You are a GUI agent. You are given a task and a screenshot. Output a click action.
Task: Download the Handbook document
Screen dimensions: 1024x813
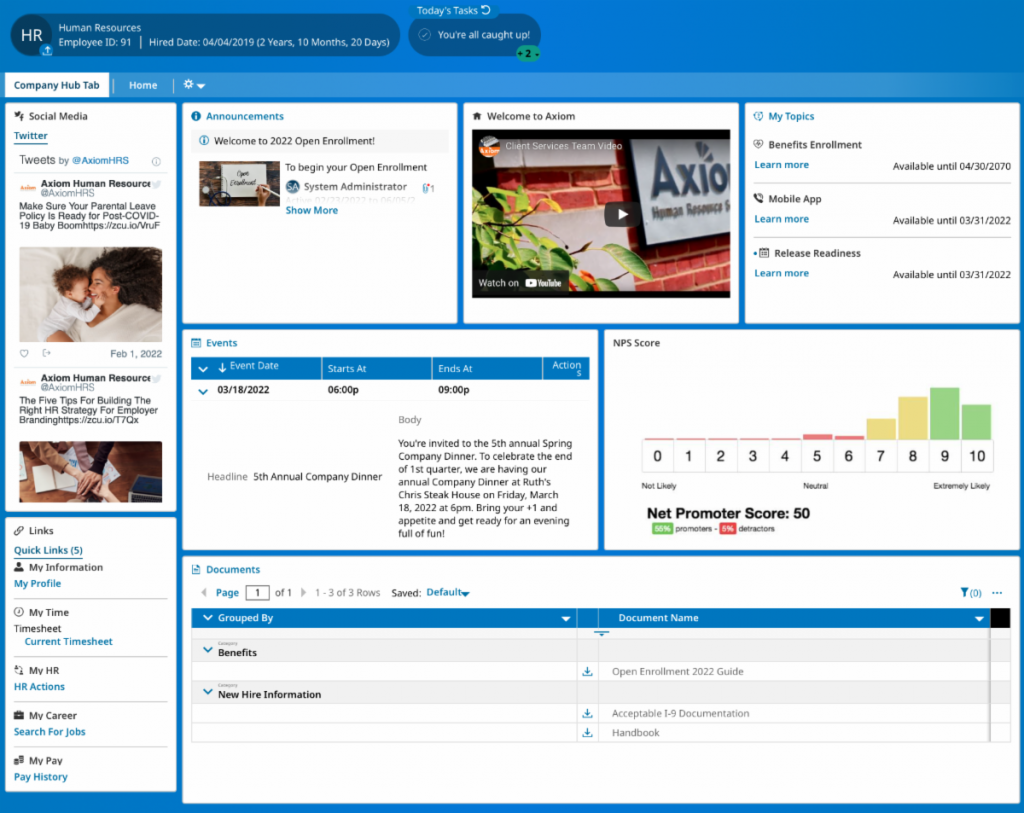(x=588, y=731)
